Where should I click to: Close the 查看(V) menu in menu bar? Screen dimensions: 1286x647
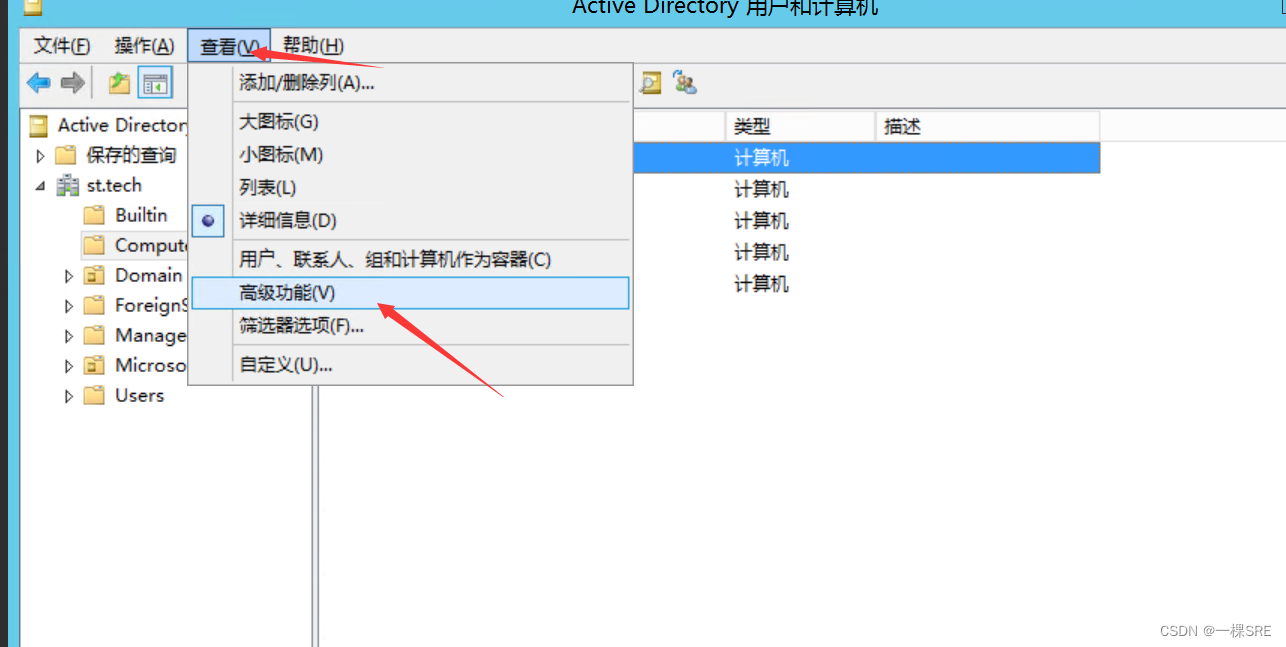[229, 46]
